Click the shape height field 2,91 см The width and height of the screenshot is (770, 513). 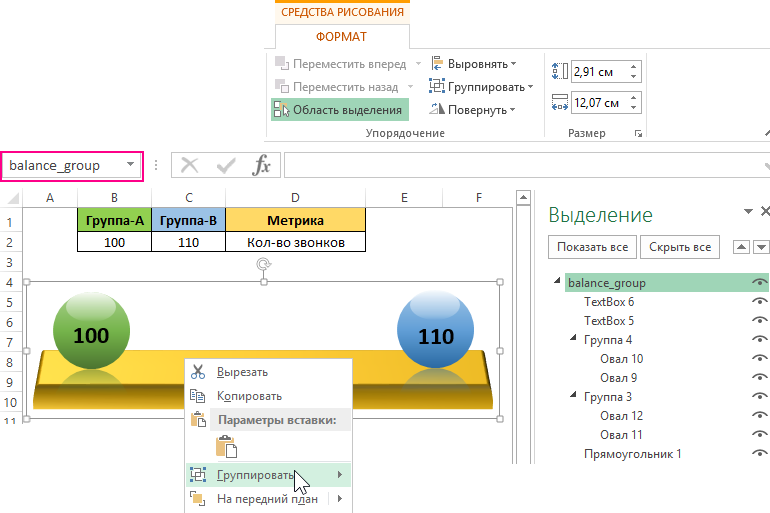[600, 72]
